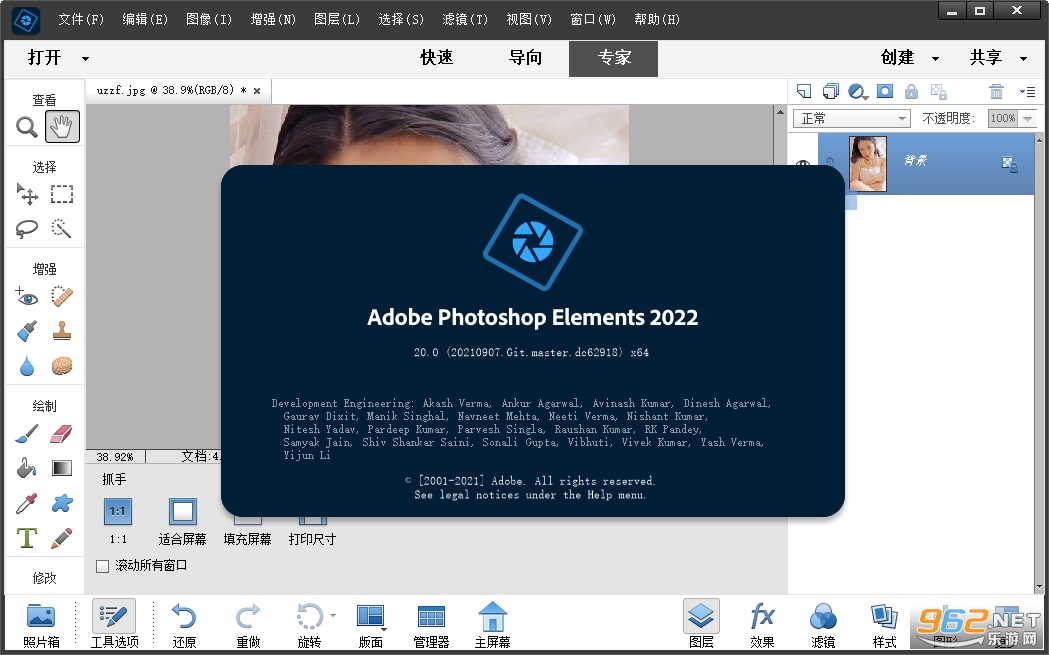Open the 增强(N) menu
The width and height of the screenshot is (1049, 655).
tap(273, 19)
